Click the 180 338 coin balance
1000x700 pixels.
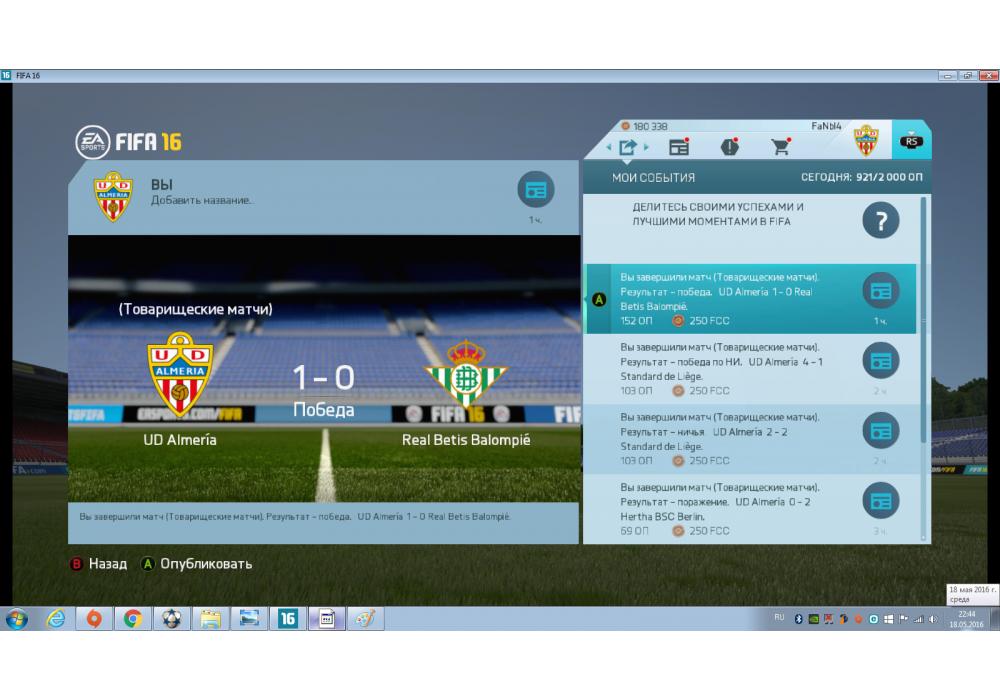(x=645, y=126)
